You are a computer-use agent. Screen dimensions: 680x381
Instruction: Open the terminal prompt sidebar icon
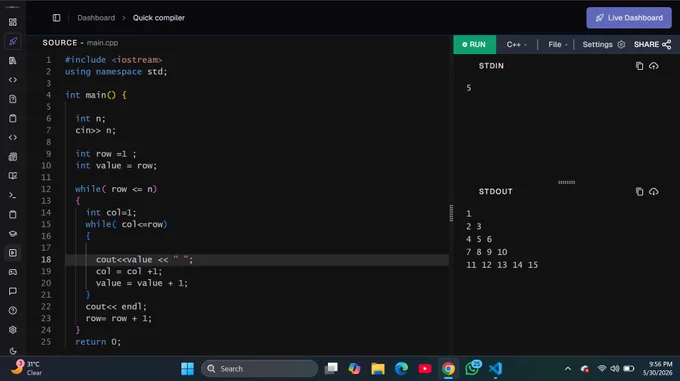(13, 195)
